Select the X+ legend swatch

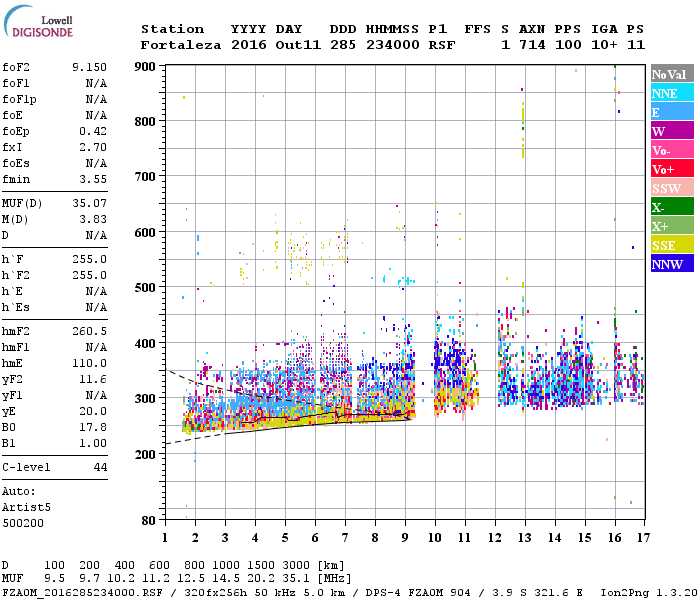[672, 226]
